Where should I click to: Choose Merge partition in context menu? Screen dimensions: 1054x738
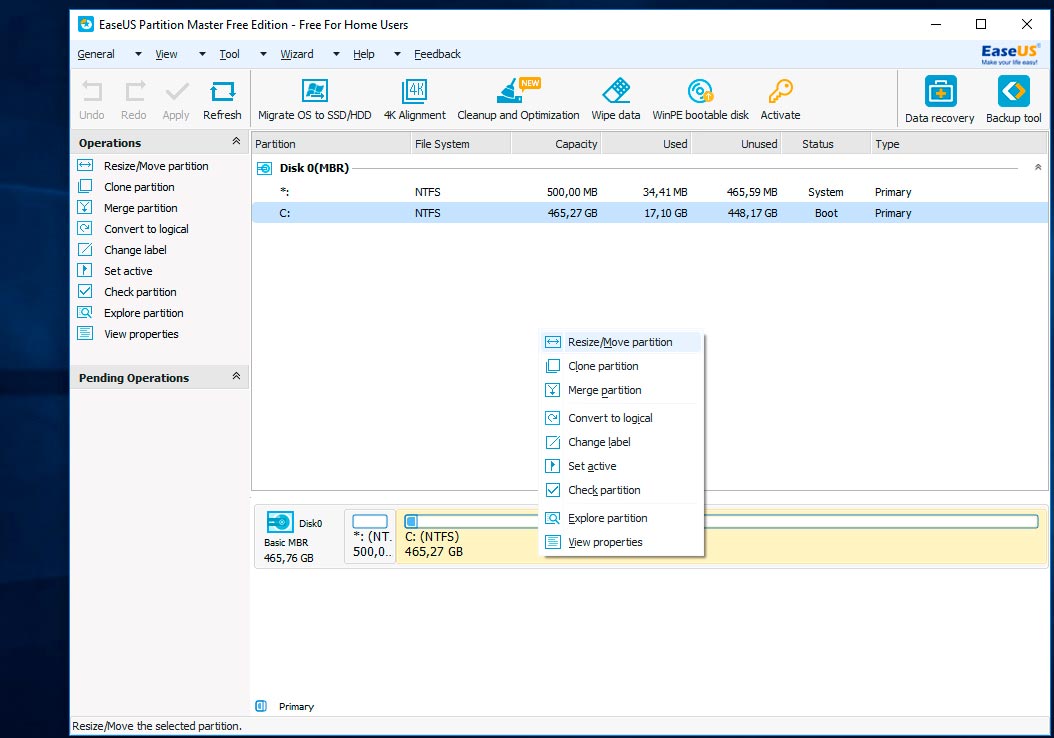(x=621, y=391)
